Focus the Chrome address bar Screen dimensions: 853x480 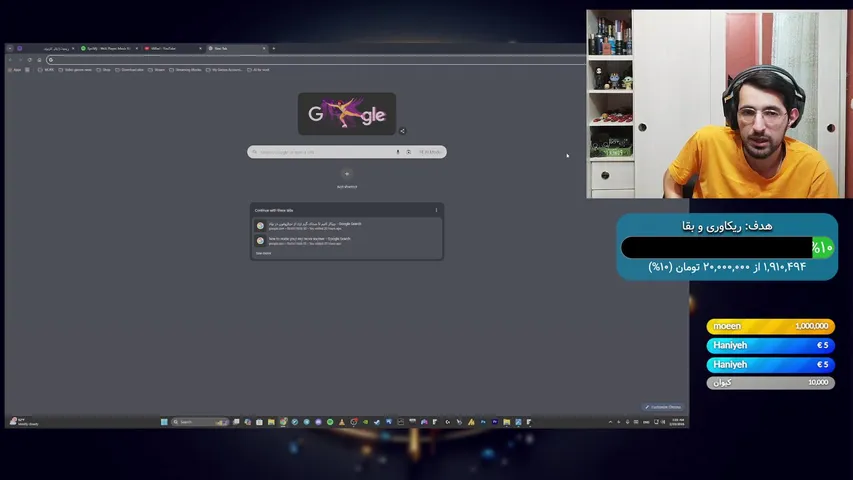(x=316, y=60)
